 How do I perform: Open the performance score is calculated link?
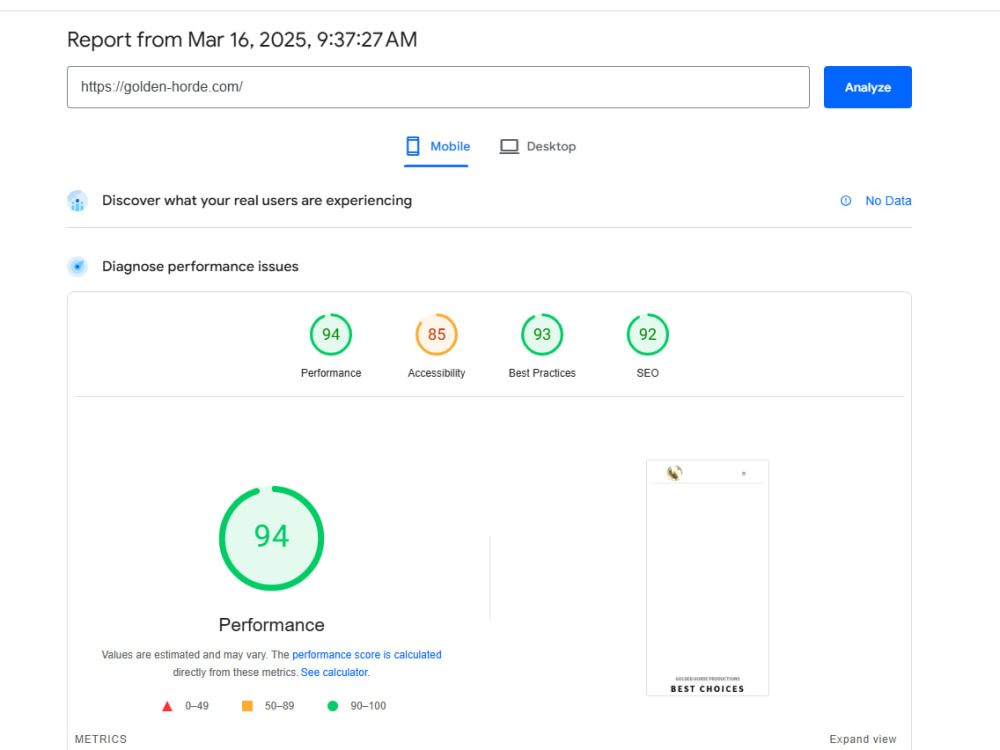coord(367,655)
